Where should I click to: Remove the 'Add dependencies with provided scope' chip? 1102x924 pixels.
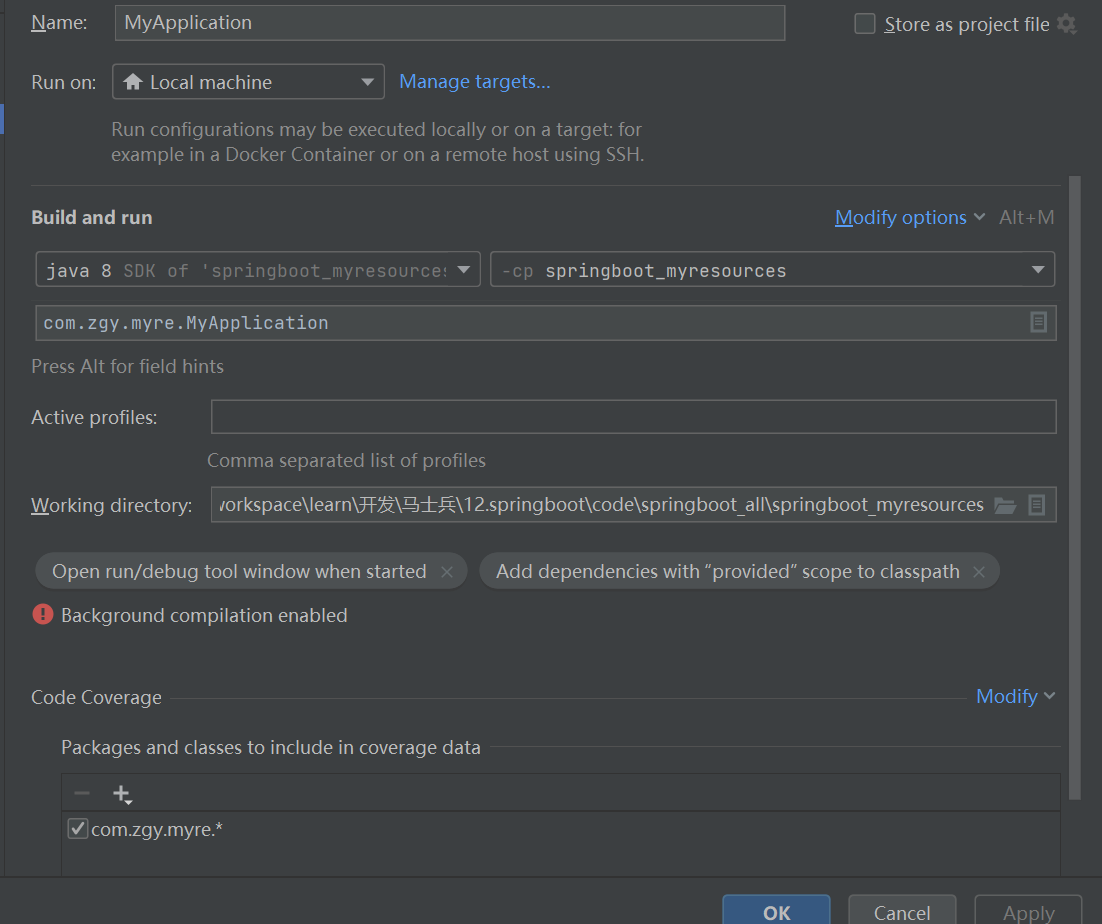979,572
